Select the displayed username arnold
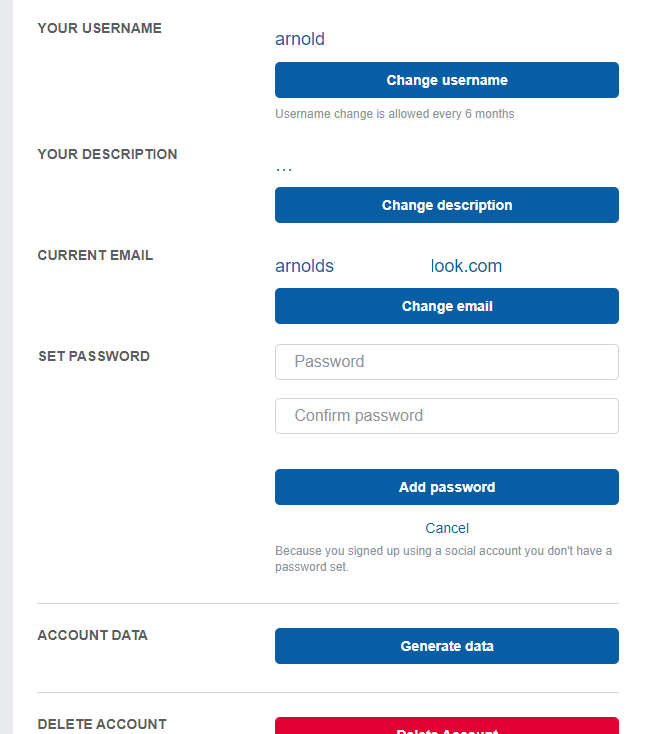 click(300, 39)
